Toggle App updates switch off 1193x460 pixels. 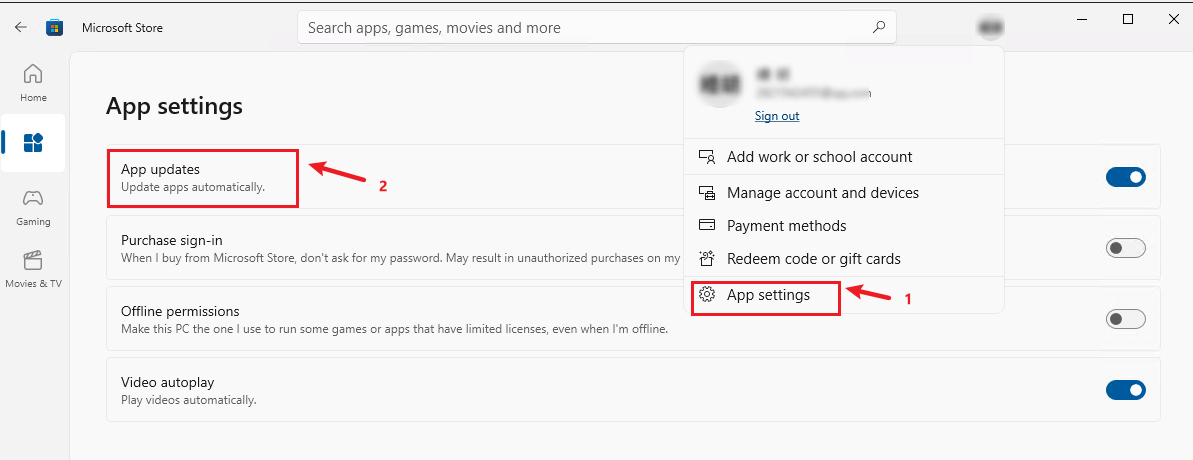(1125, 177)
